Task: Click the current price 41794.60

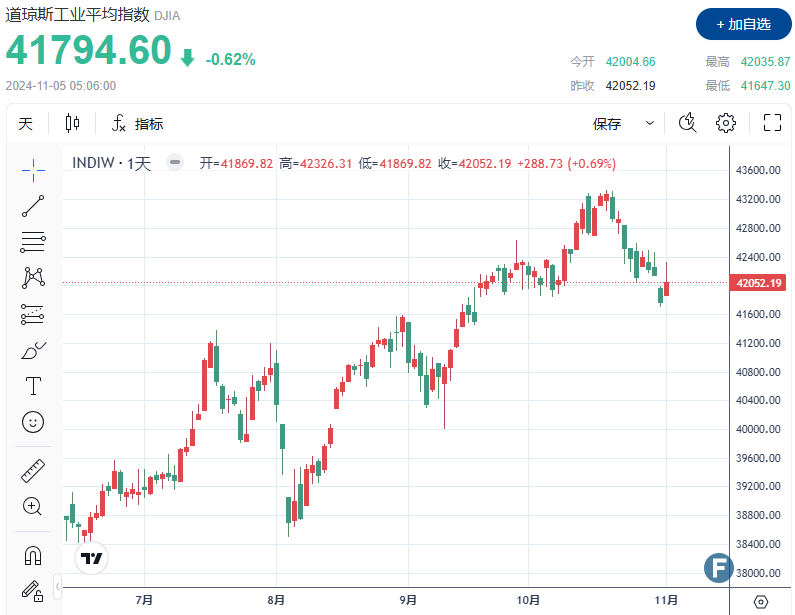Action: pyautogui.click(x=89, y=50)
